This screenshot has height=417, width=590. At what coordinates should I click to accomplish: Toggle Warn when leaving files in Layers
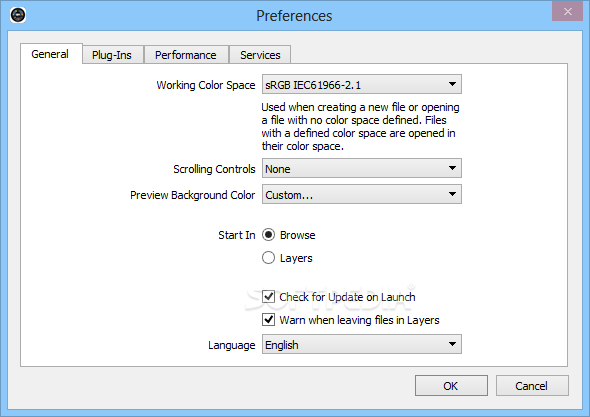point(268,320)
